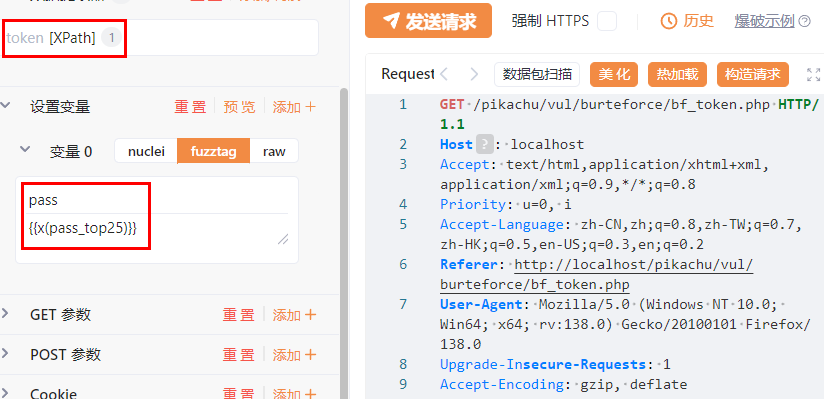Click the 热加载 hot reload button
The width and height of the screenshot is (824, 399).
point(677,74)
